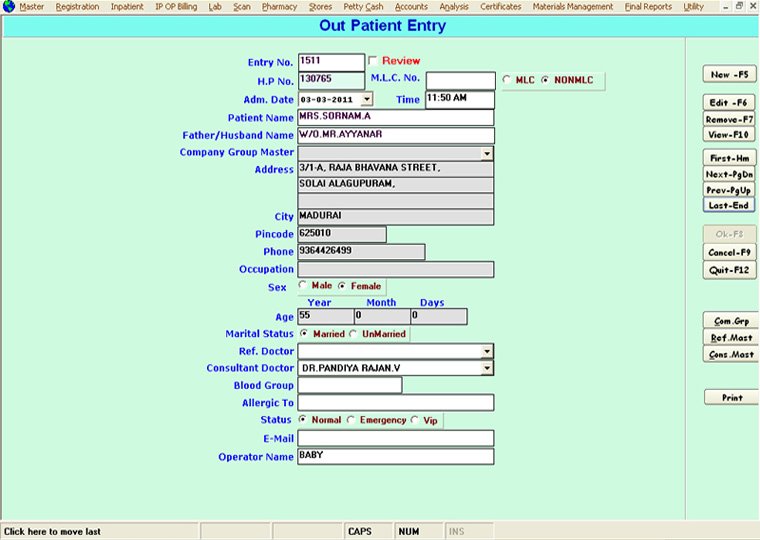760x540 pixels.
Task: Expand the Consultant Doctor combo box
Action: [487, 368]
